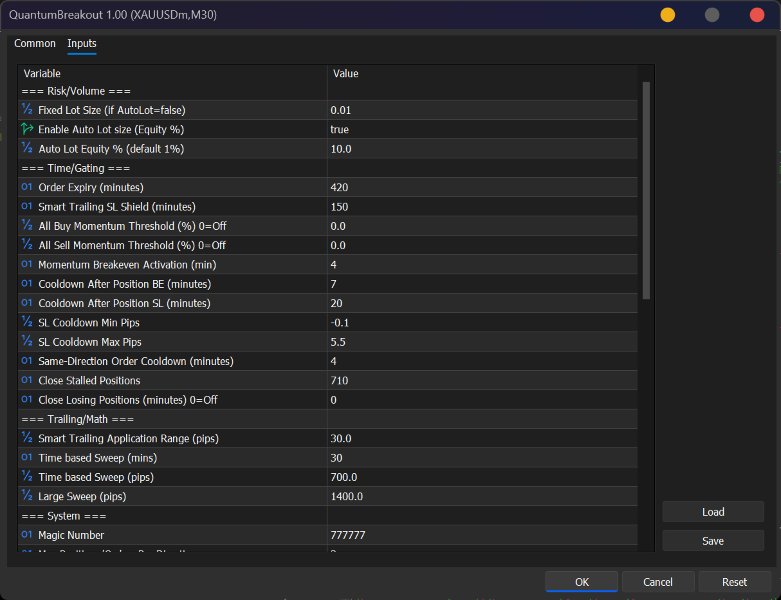Click the double-type icon beside Large Sweep (pips)

coord(27,496)
